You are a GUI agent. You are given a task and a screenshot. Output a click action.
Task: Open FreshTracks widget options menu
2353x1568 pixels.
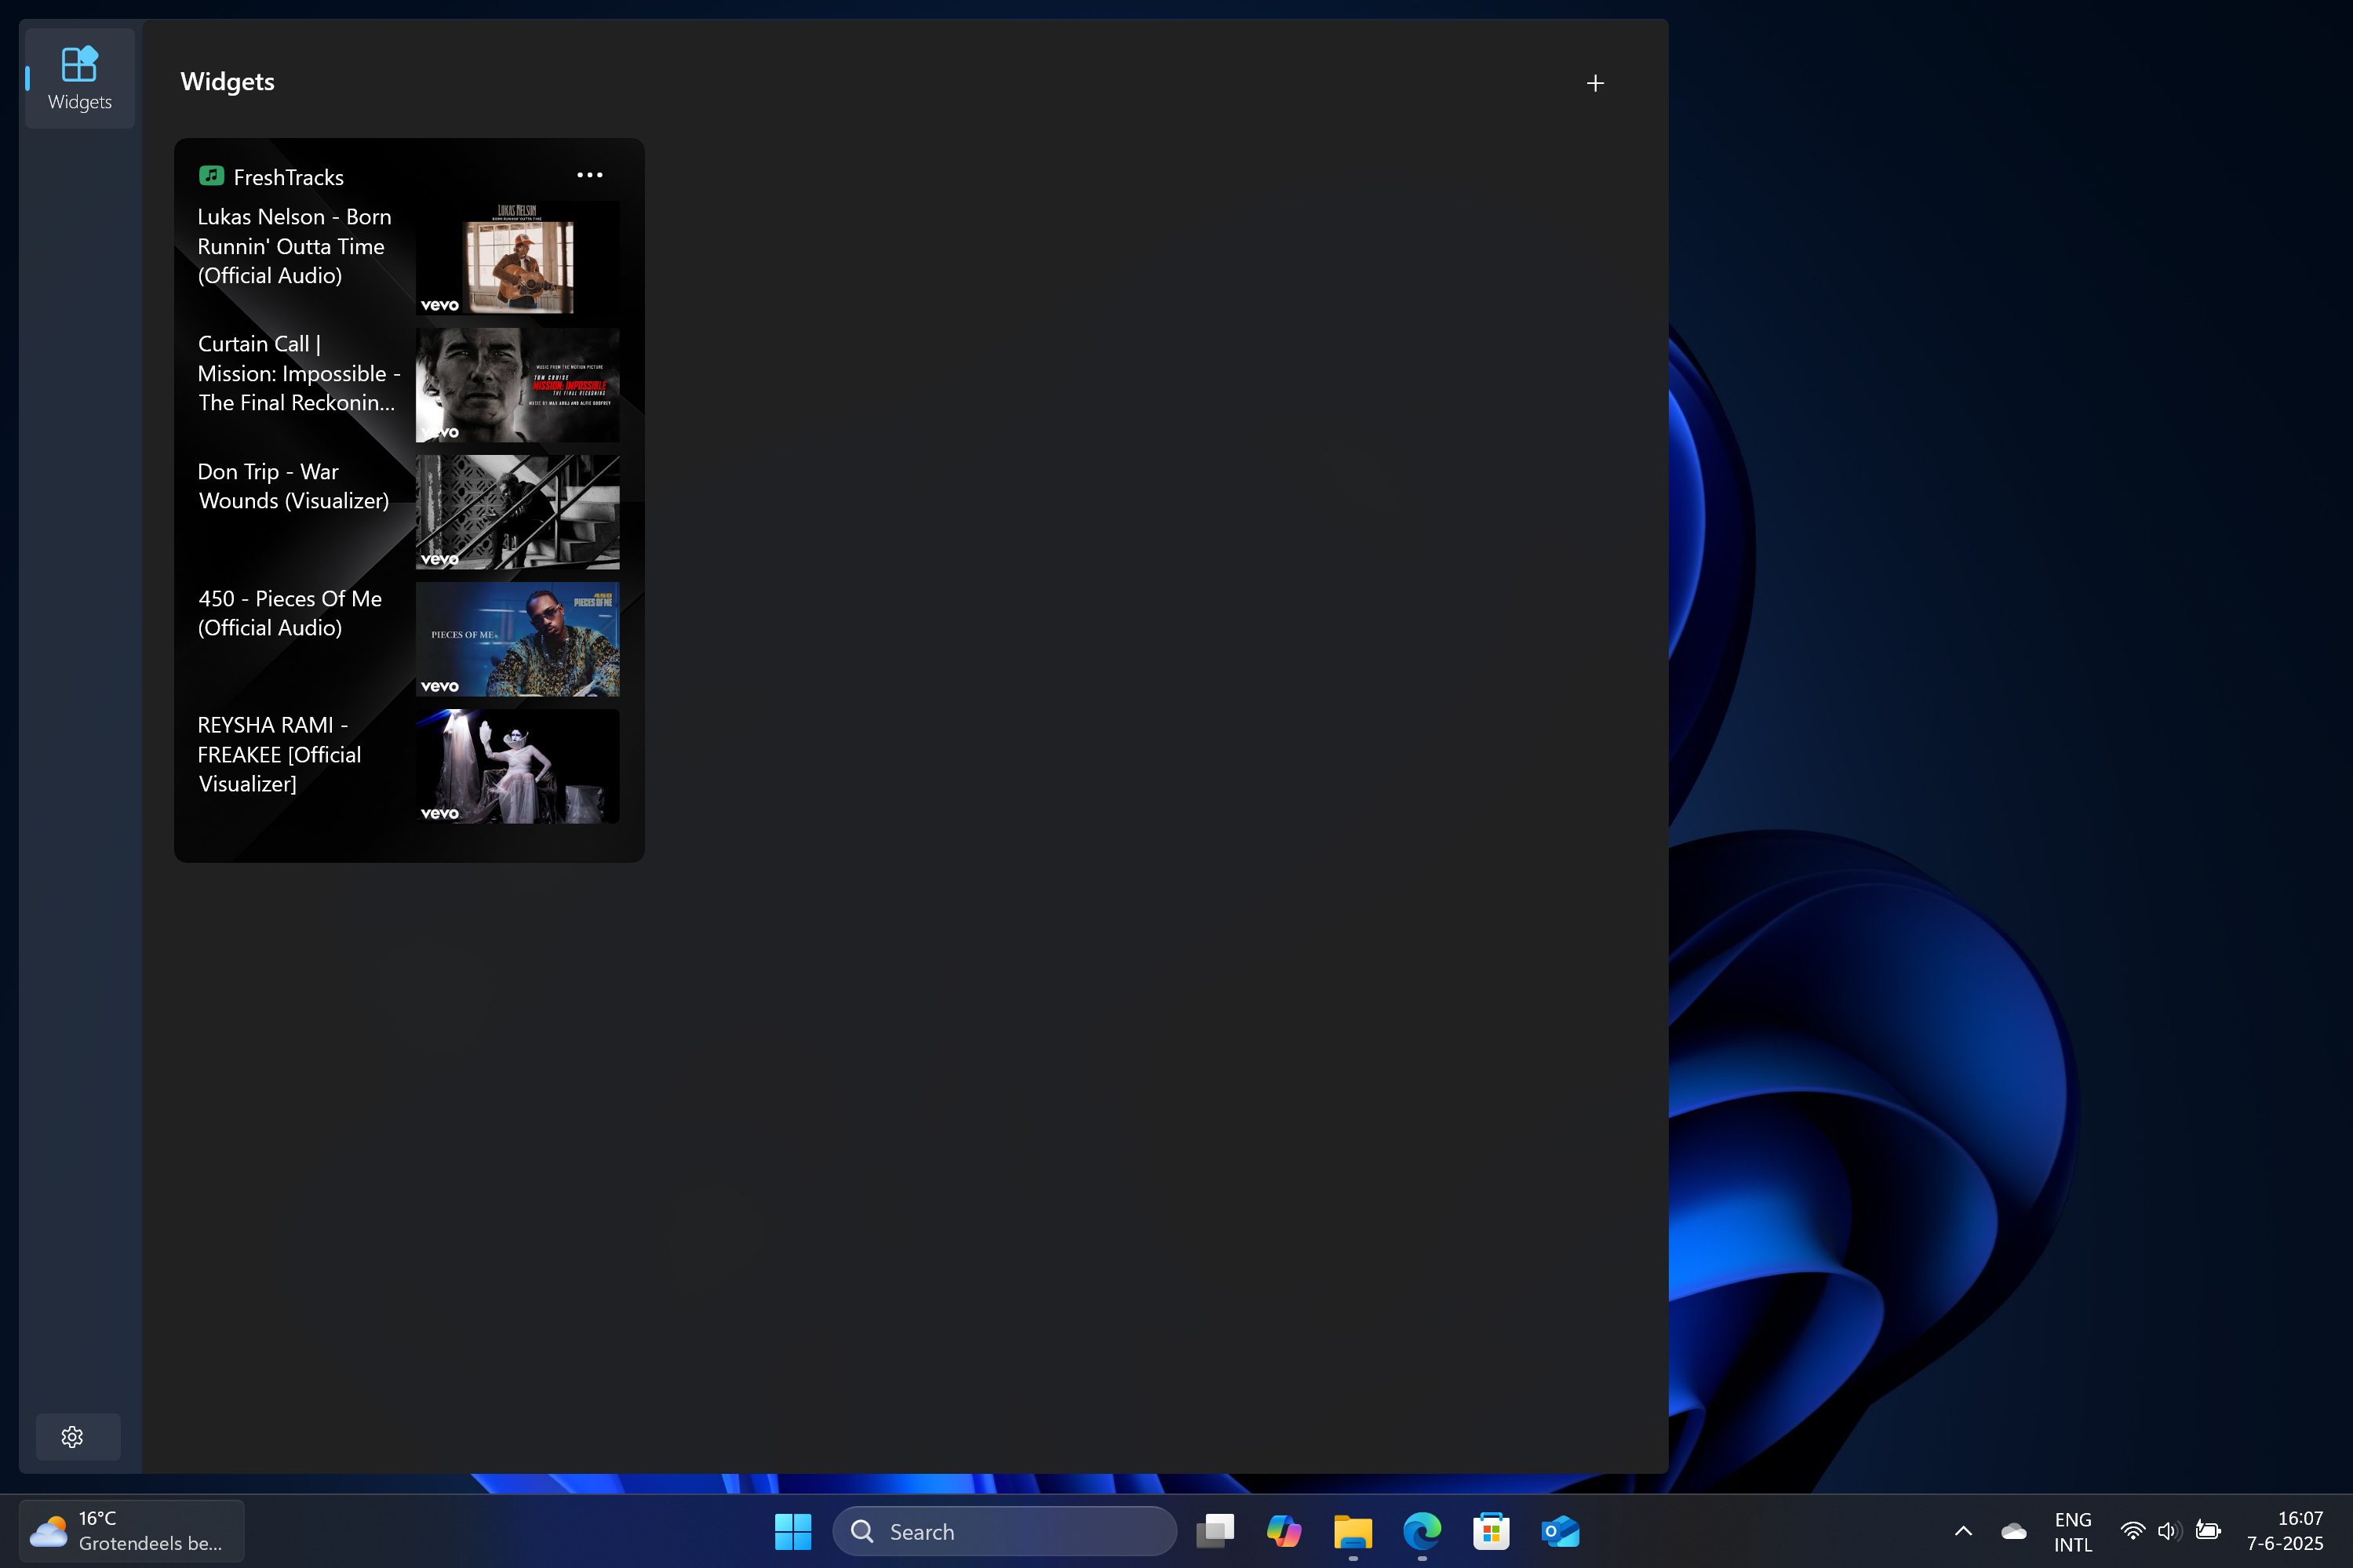pyautogui.click(x=589, y=175)
